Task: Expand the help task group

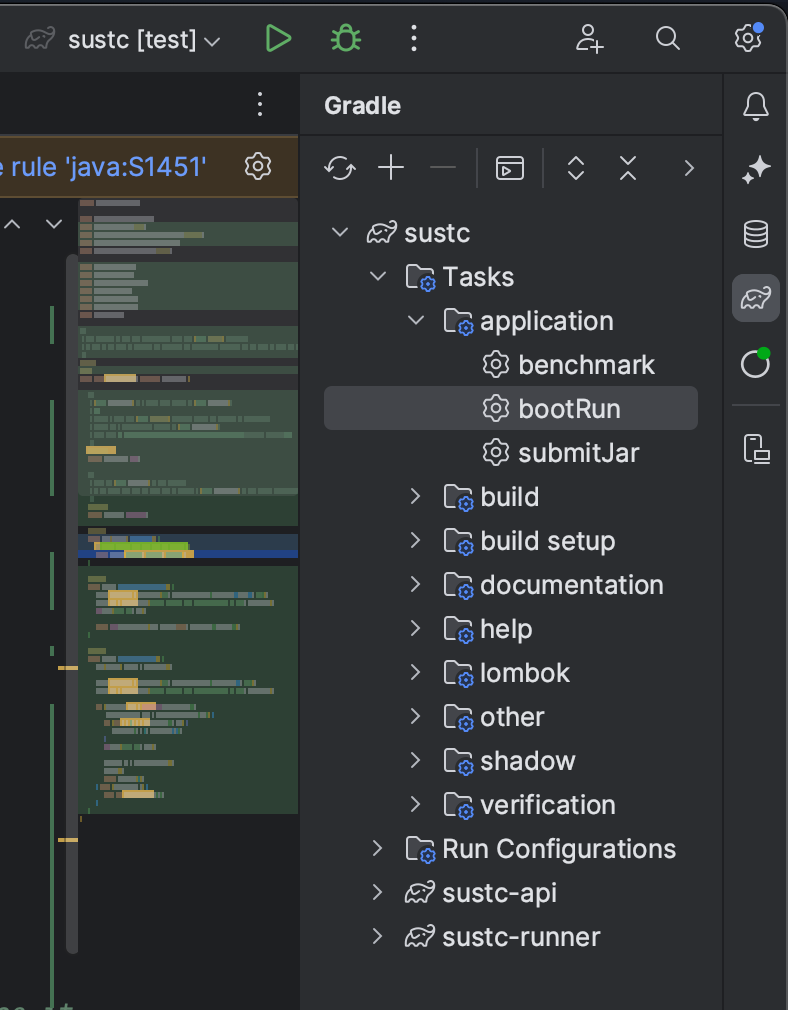Action: coord(416,628)
